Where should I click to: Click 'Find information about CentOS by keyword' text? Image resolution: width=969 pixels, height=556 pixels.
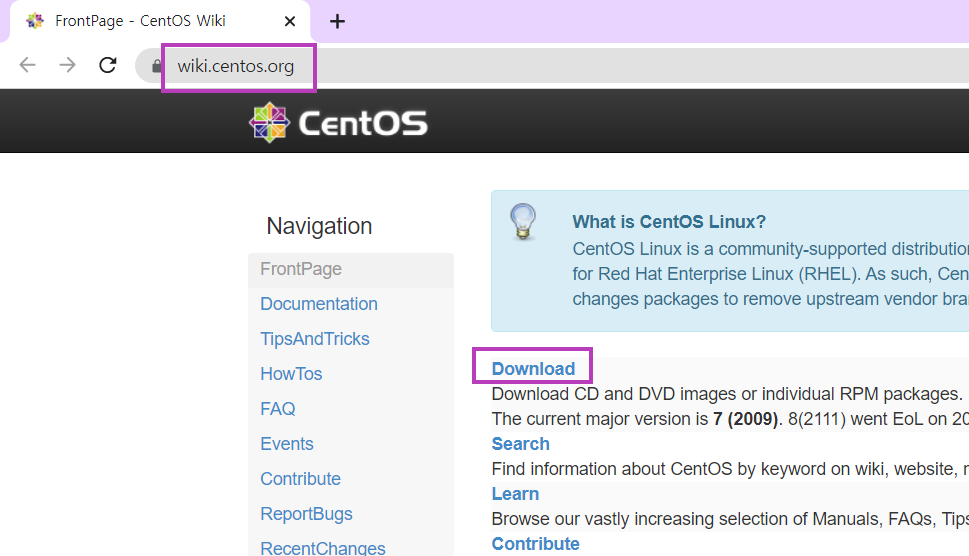point(730,469)
